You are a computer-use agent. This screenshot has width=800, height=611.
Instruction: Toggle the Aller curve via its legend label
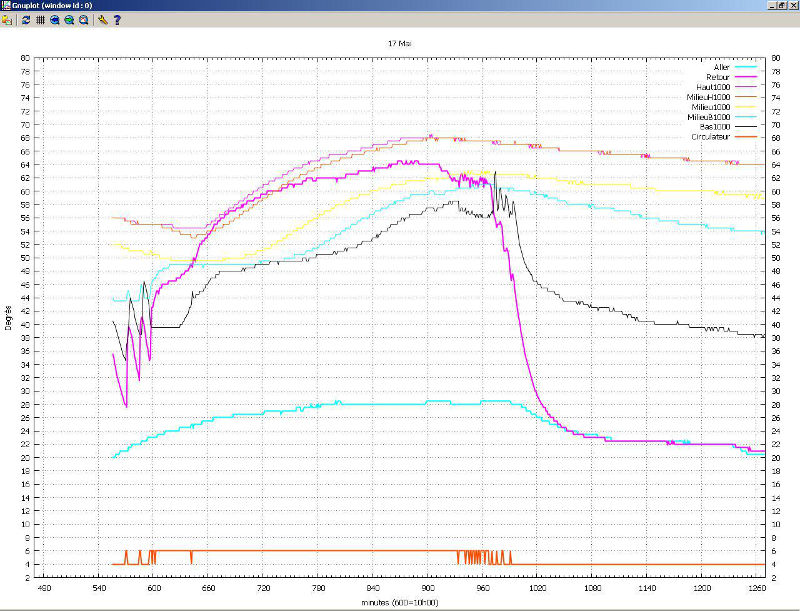pyautogui.click(x=720, y=66)
